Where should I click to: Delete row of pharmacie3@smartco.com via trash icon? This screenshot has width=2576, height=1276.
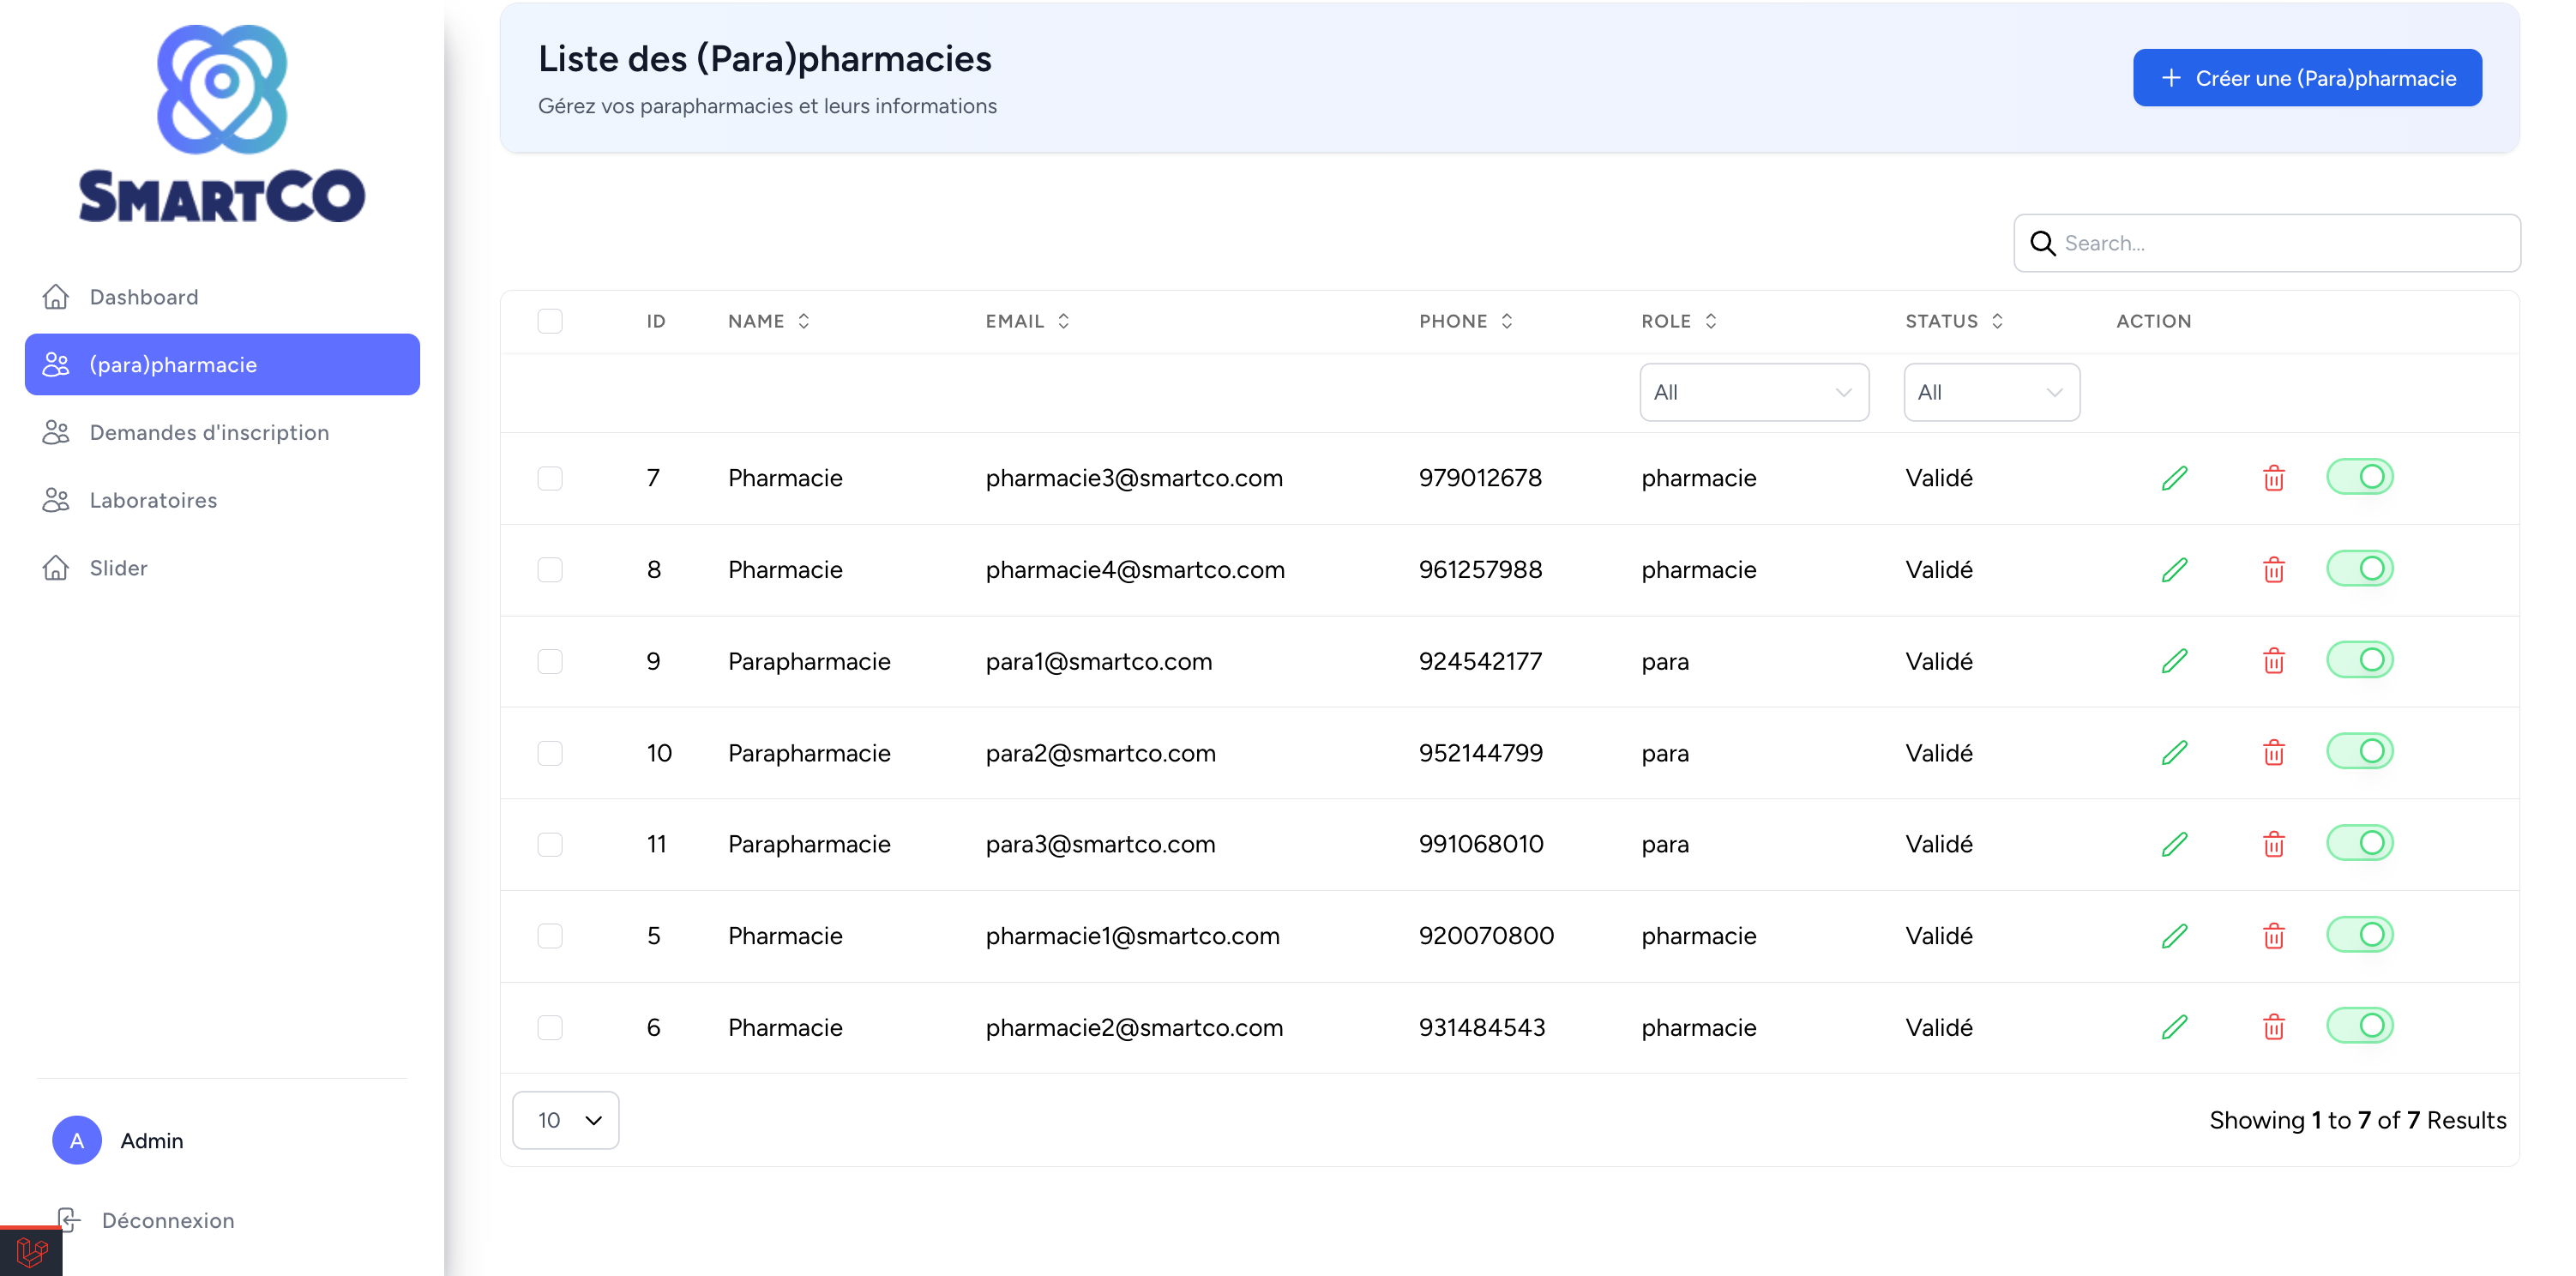tap(2273, 478)
